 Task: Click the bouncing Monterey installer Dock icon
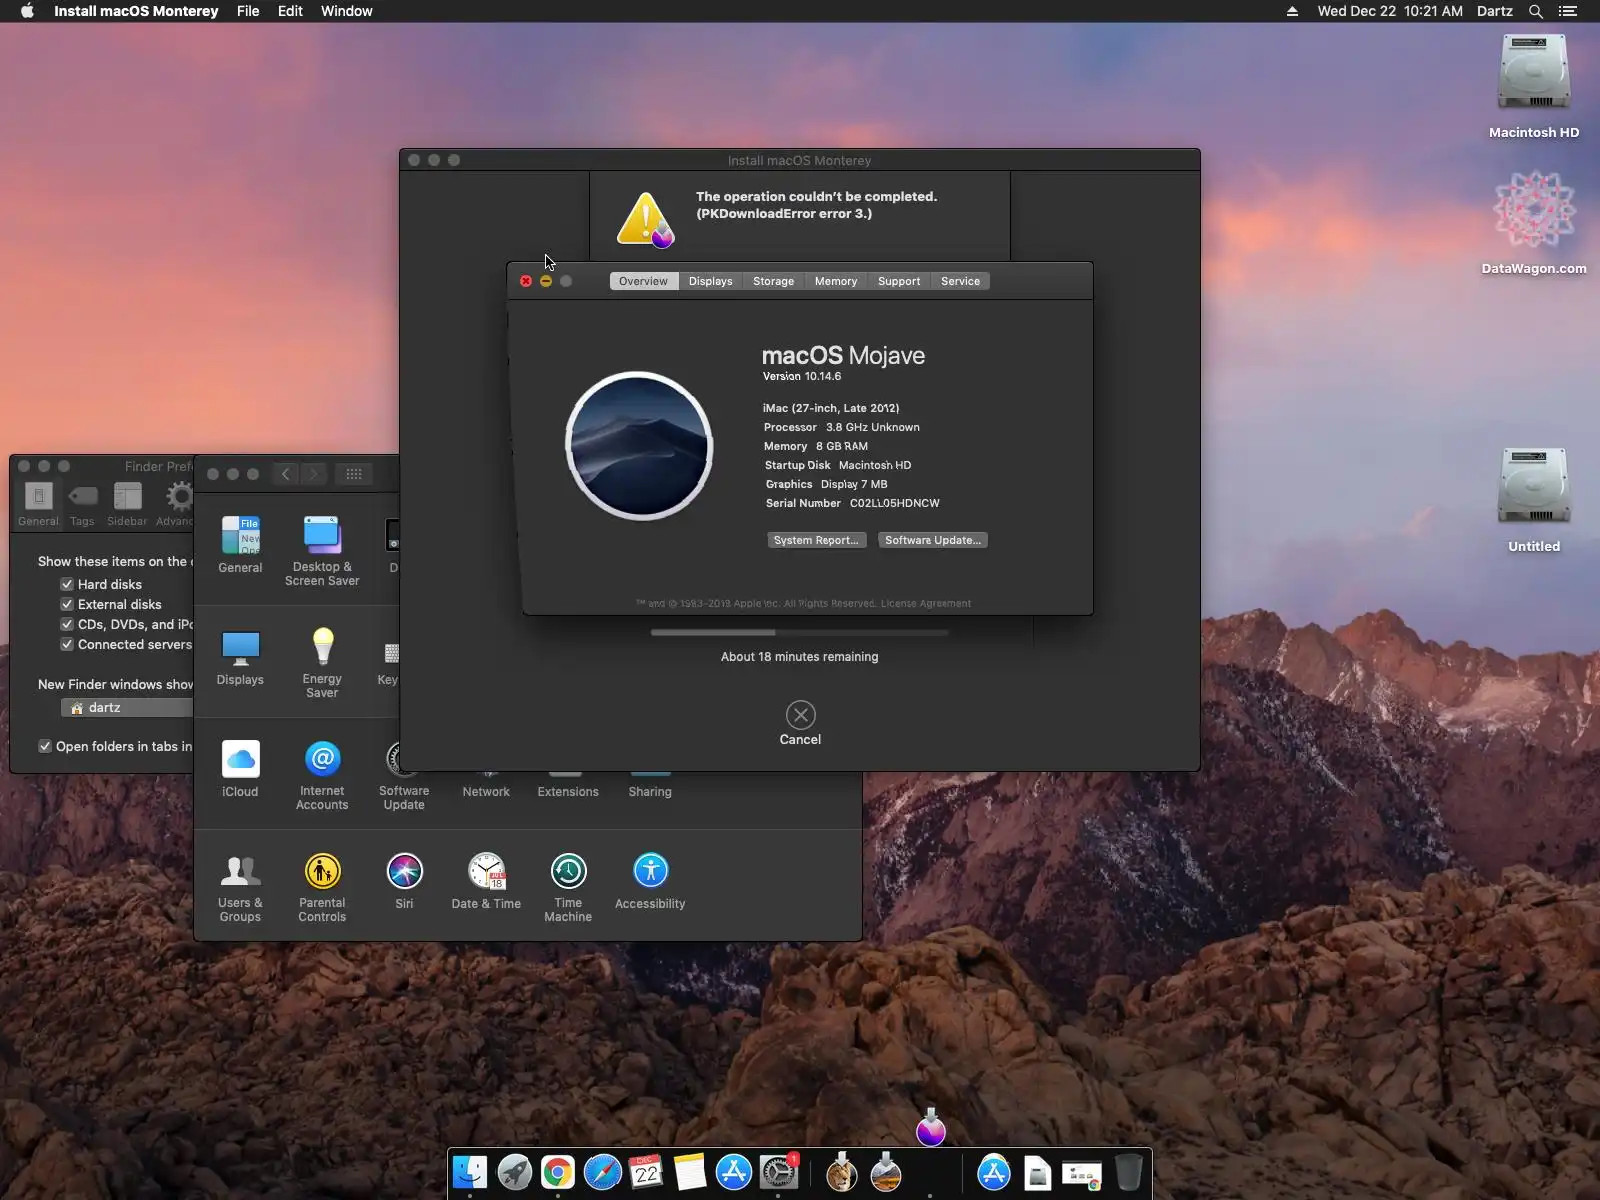tap(931, 1128)
